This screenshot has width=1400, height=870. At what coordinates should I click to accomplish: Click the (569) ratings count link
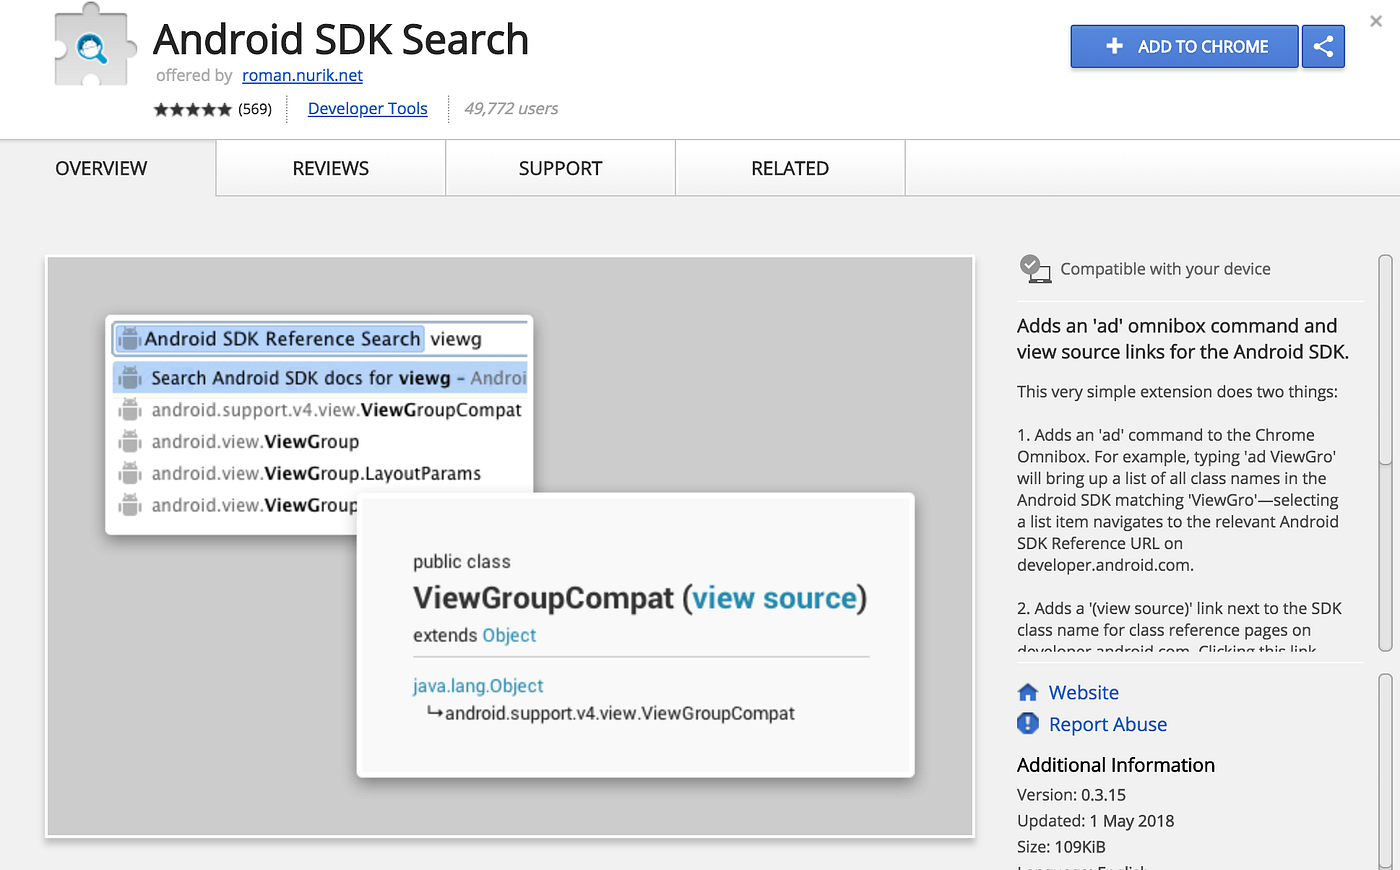point(256,108)
